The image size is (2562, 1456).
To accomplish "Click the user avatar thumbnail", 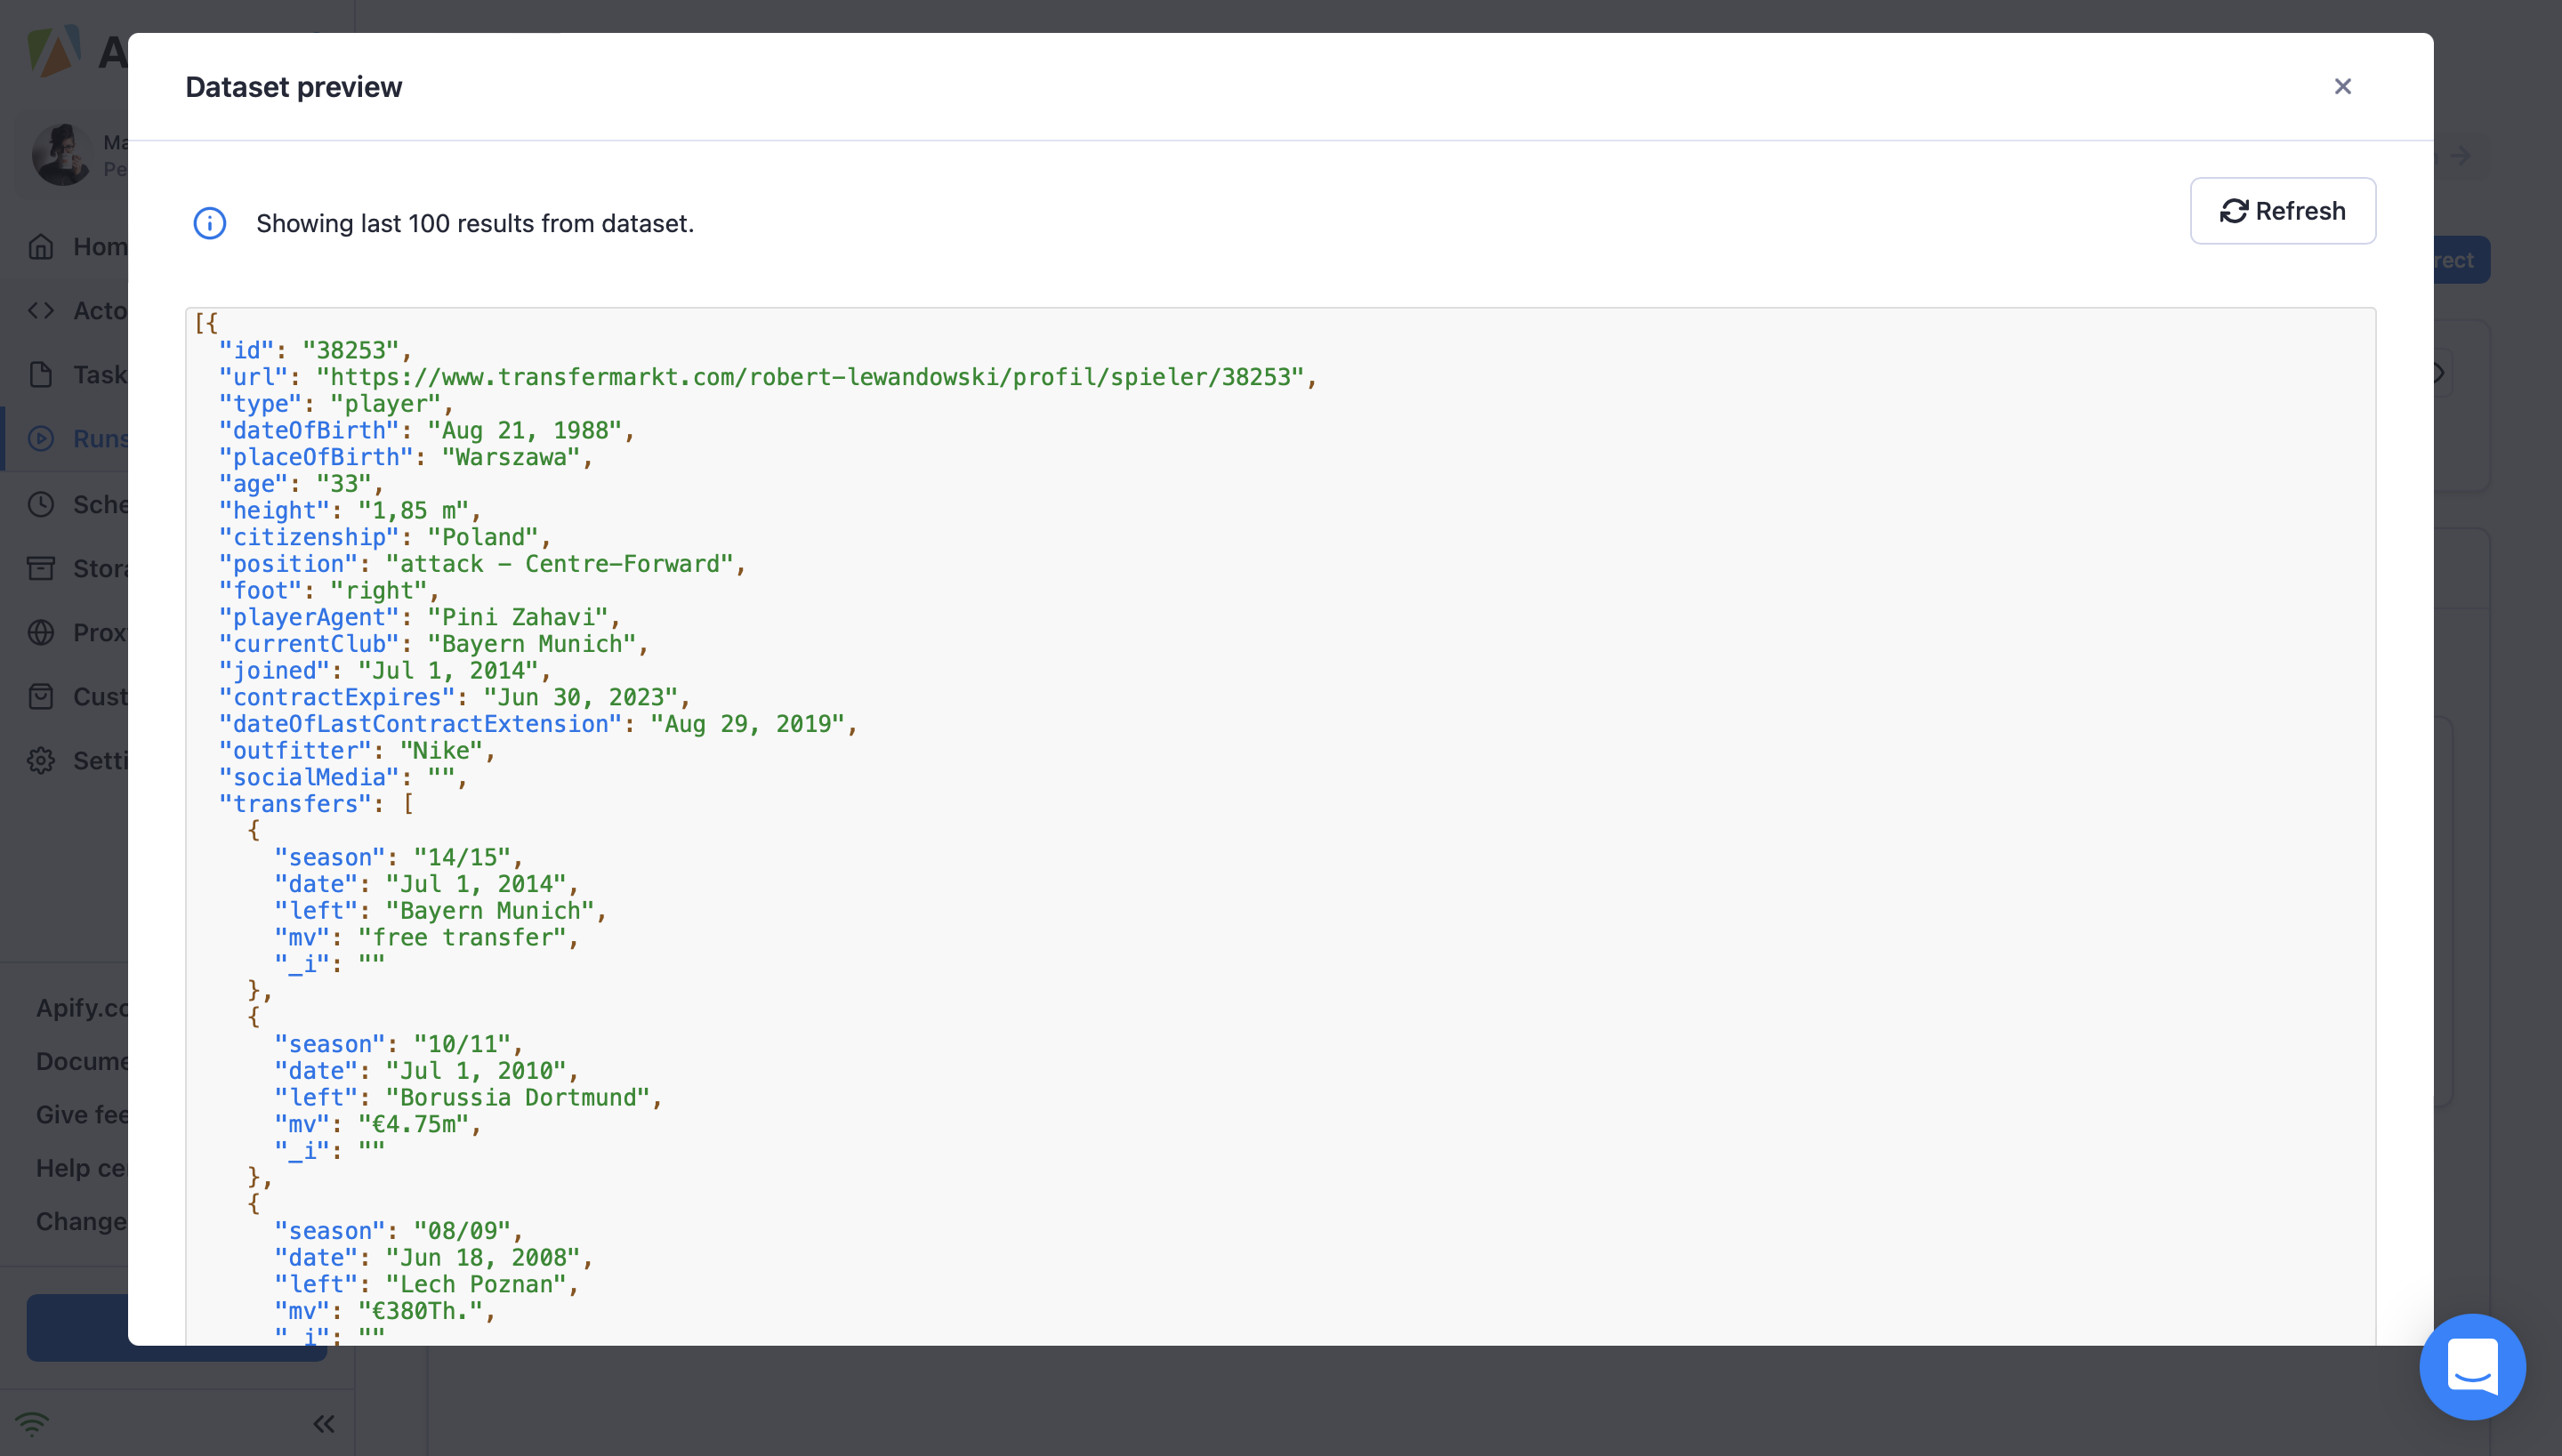I will tap(62, 155).
